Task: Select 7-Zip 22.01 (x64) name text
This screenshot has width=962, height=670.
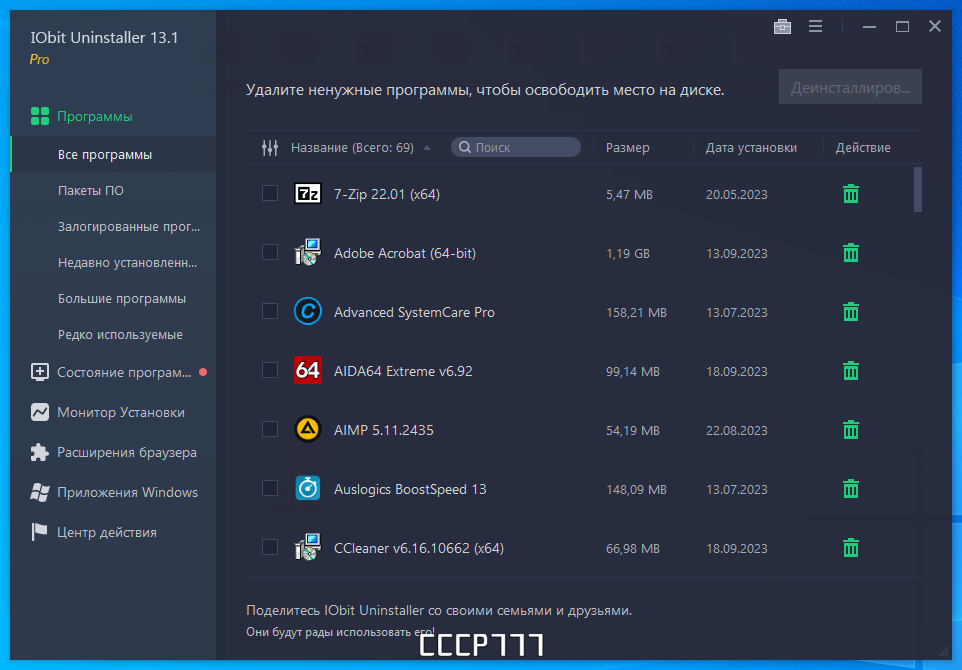Action: coord(387,194)
